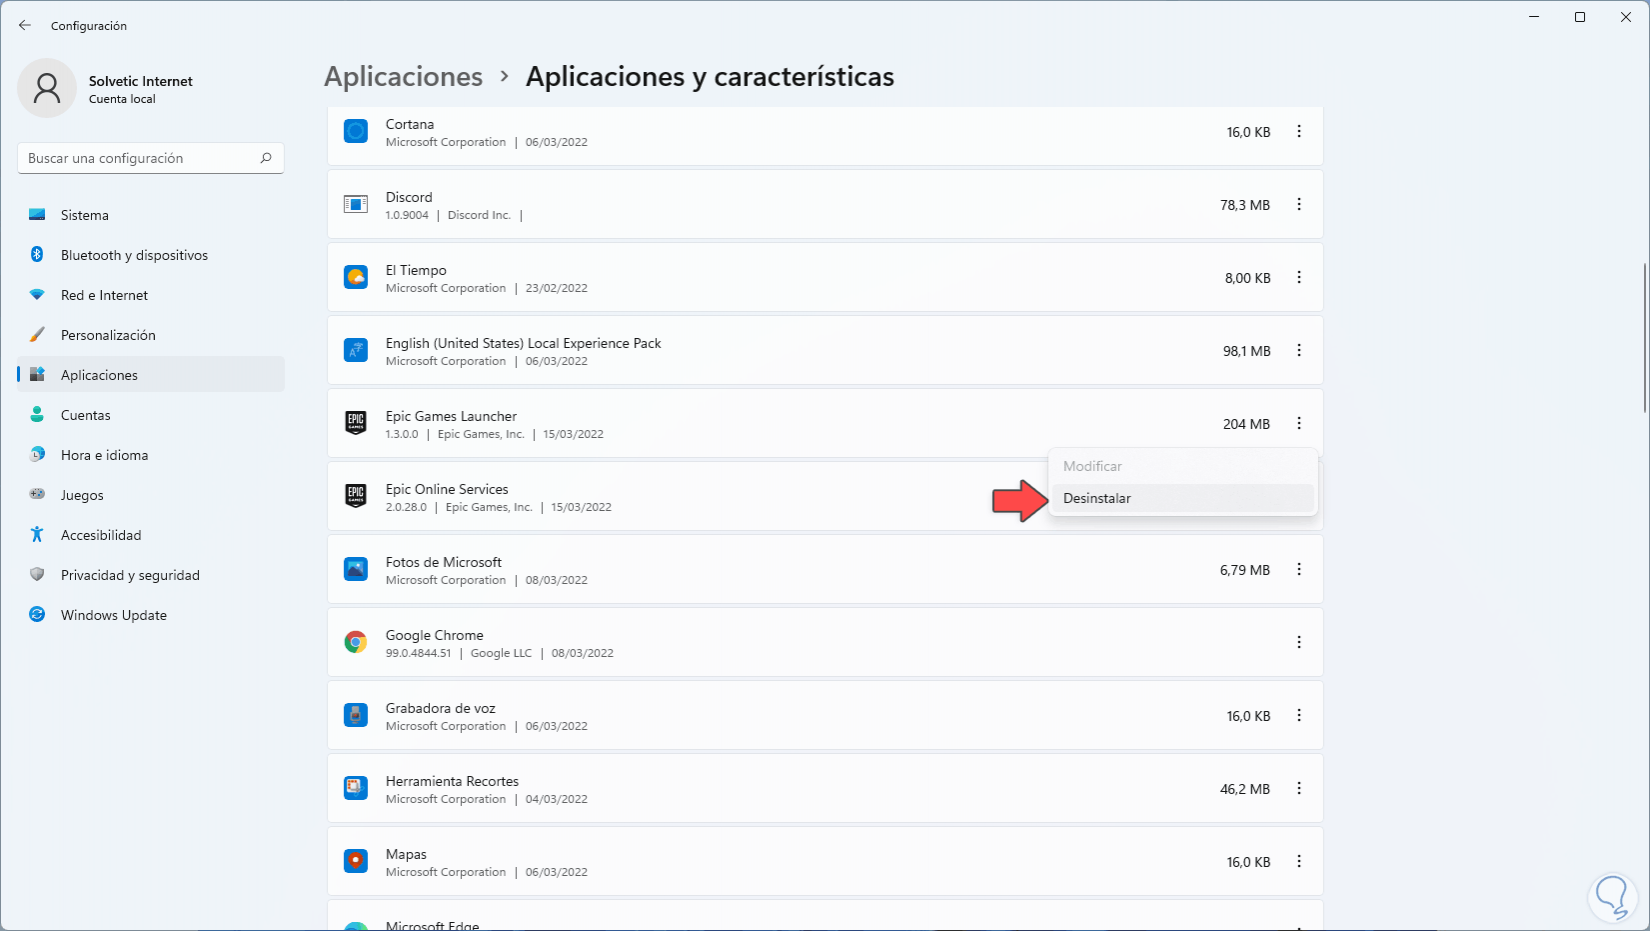Open more options for El Tiempo
Viewport: 1650px width, 931px height.
(x=1299, y=277)
